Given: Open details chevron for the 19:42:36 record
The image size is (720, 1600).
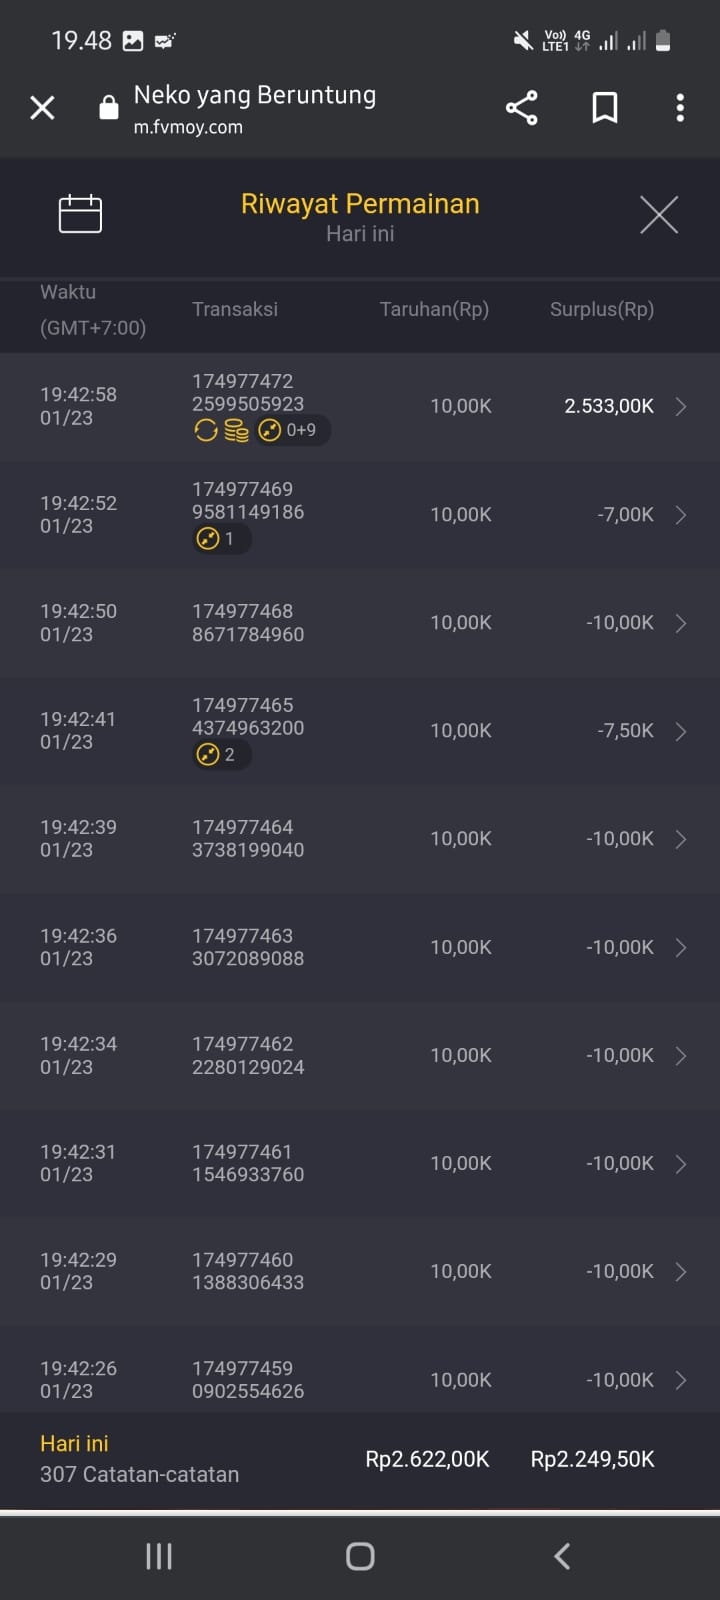Looking at the screenshot, I should pyautogui.click(x=681, y=947).
